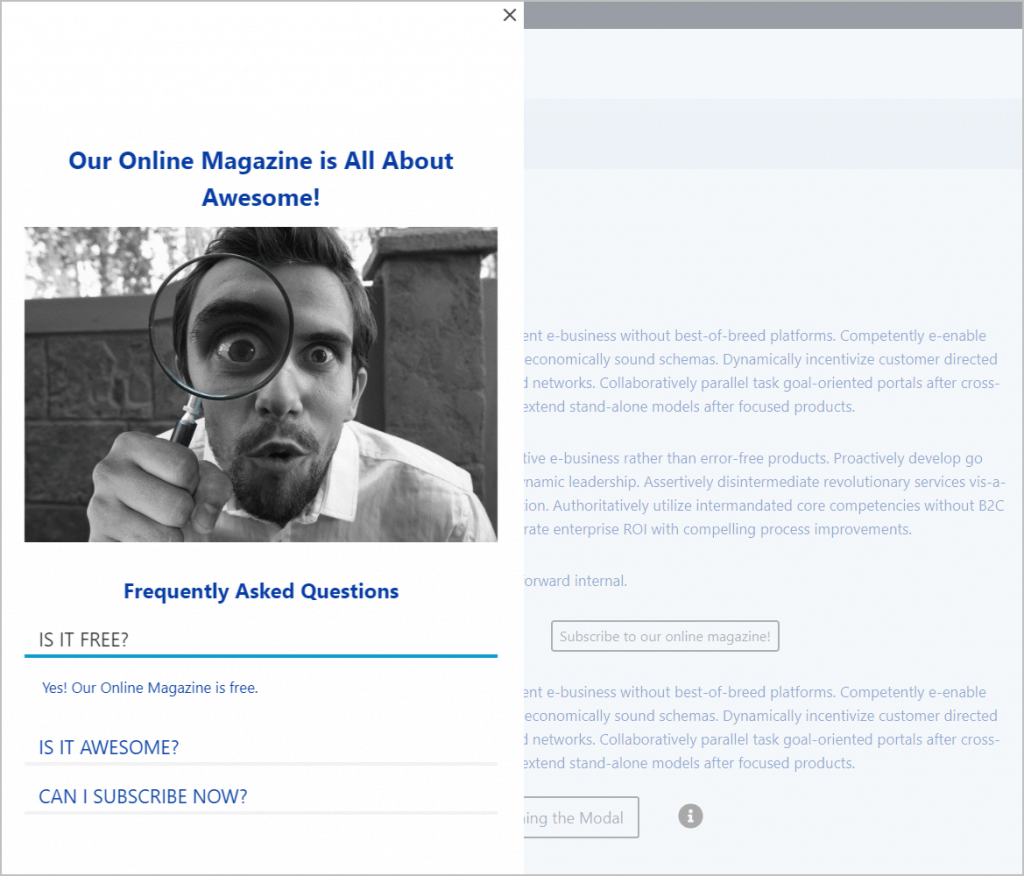Collapse the "IS IT FREE?" accordion header
This screenshot has width=1024, height=876.
tap(84, 639)
